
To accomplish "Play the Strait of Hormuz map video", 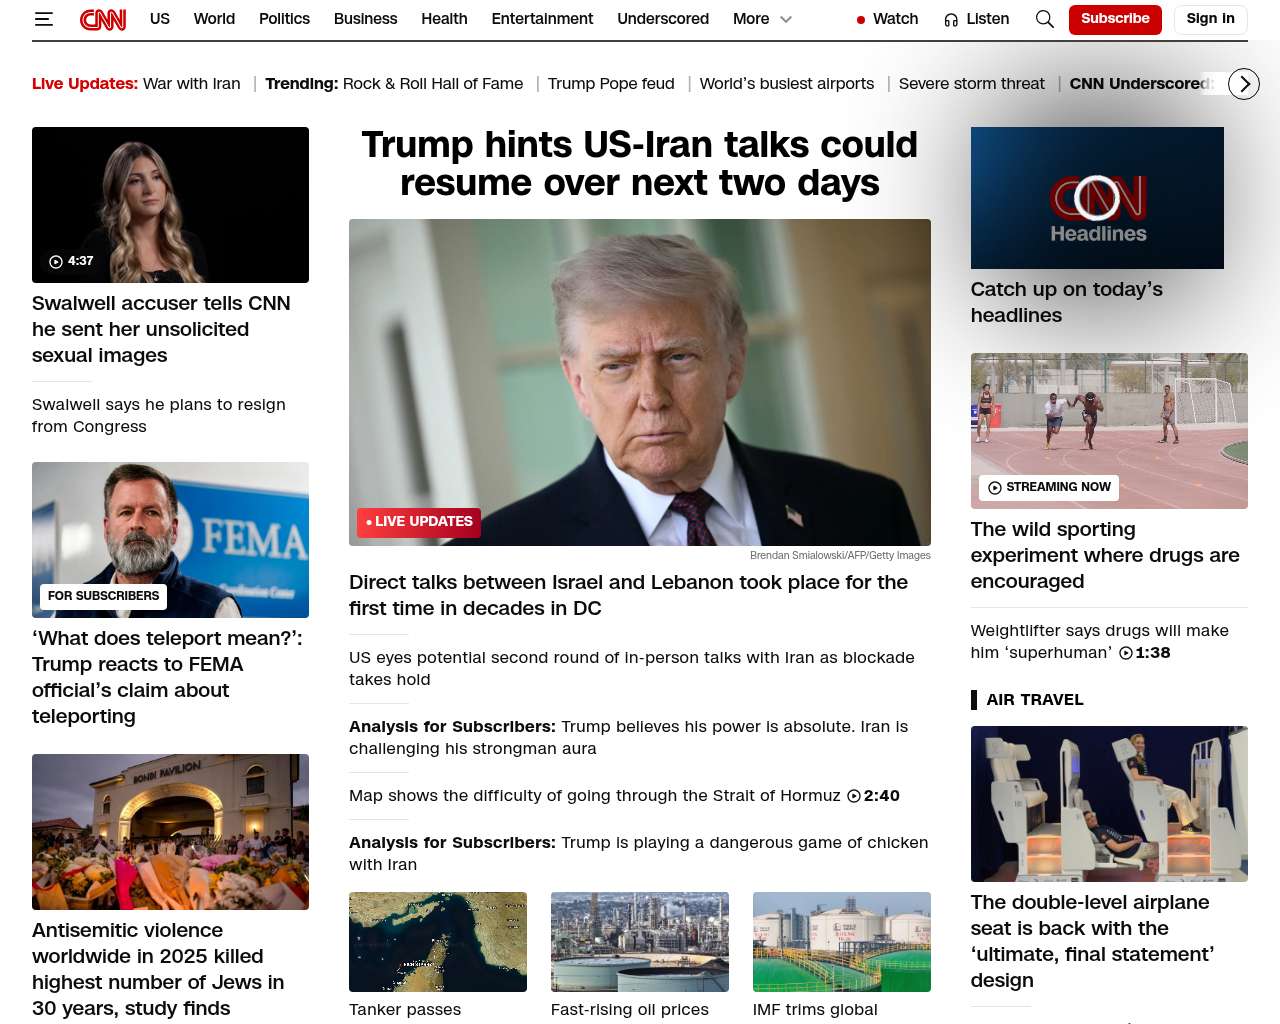I will pyautogui.click(x=854, y=796).
